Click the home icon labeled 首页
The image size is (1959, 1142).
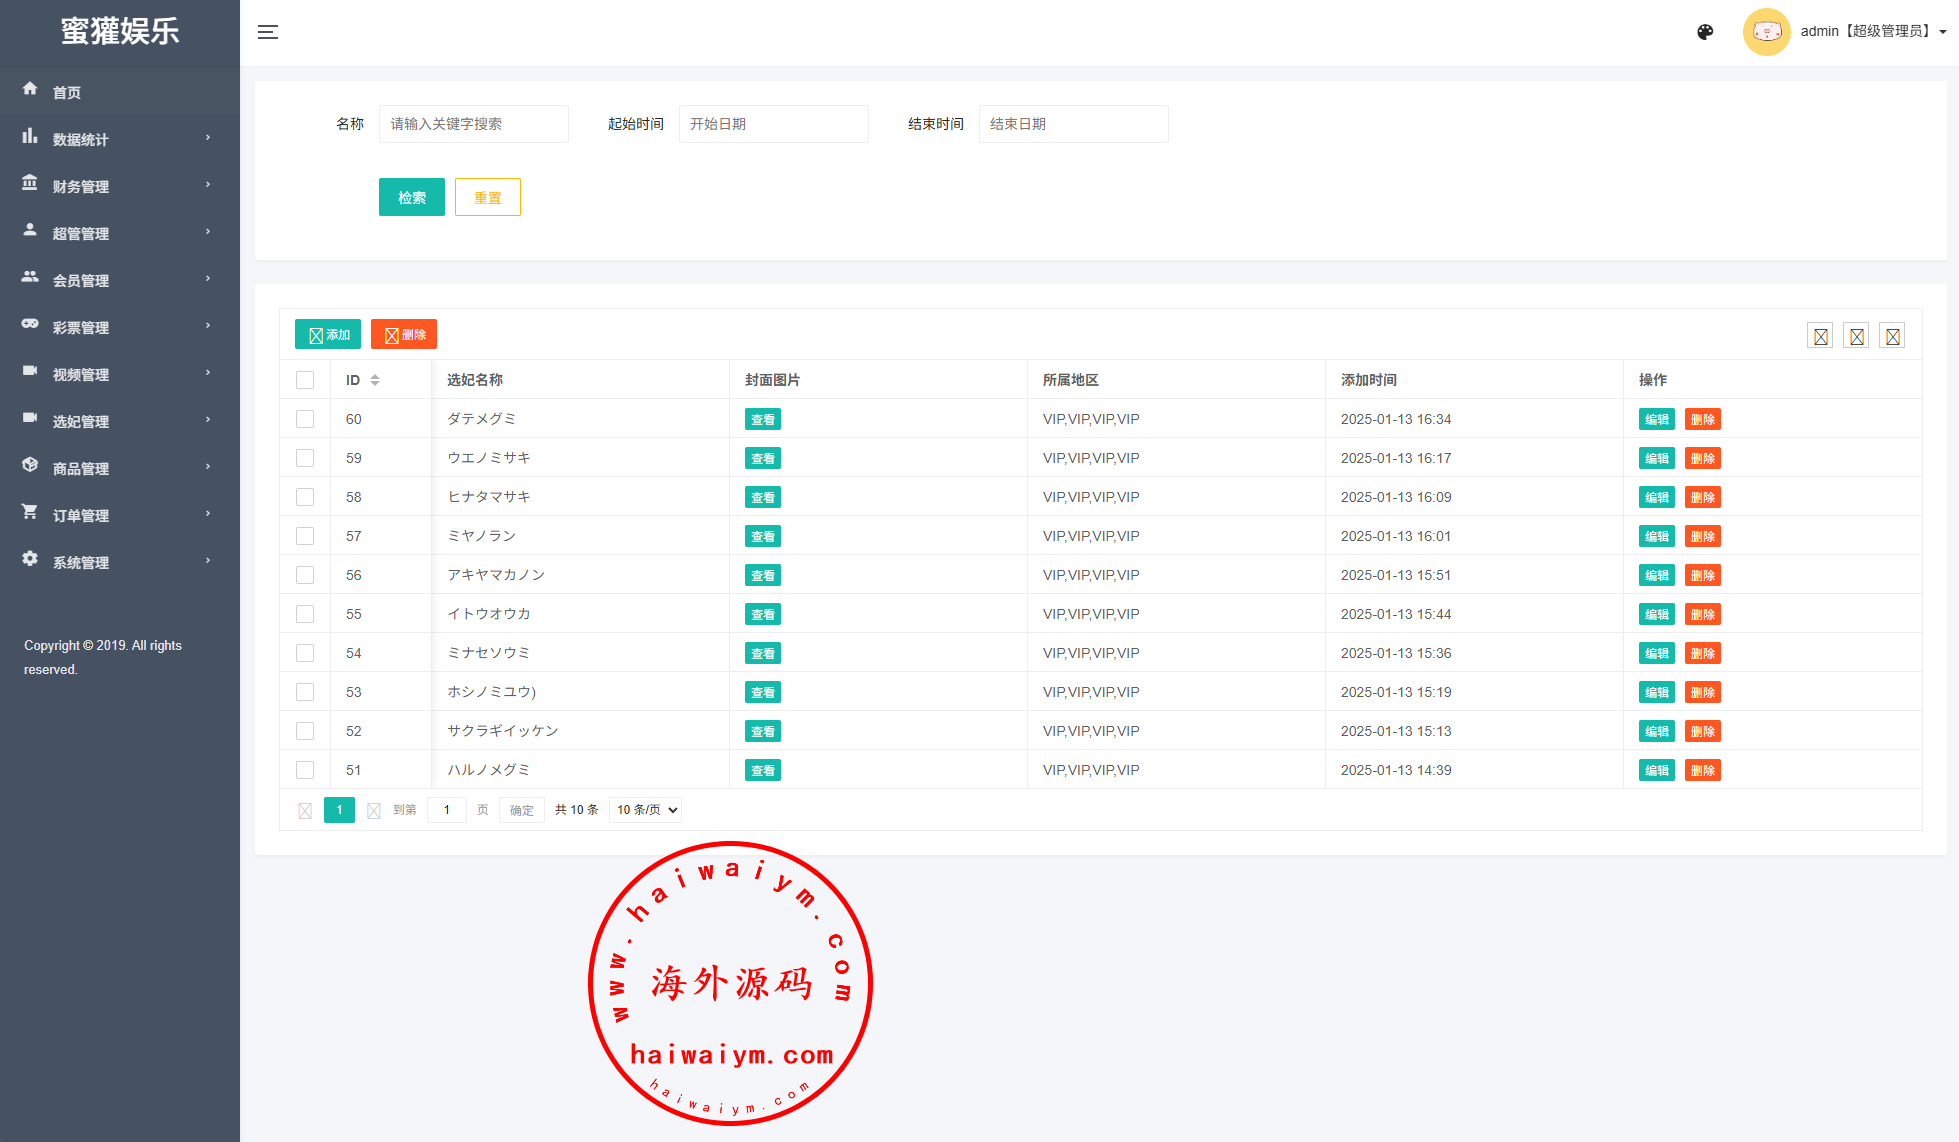30,89
